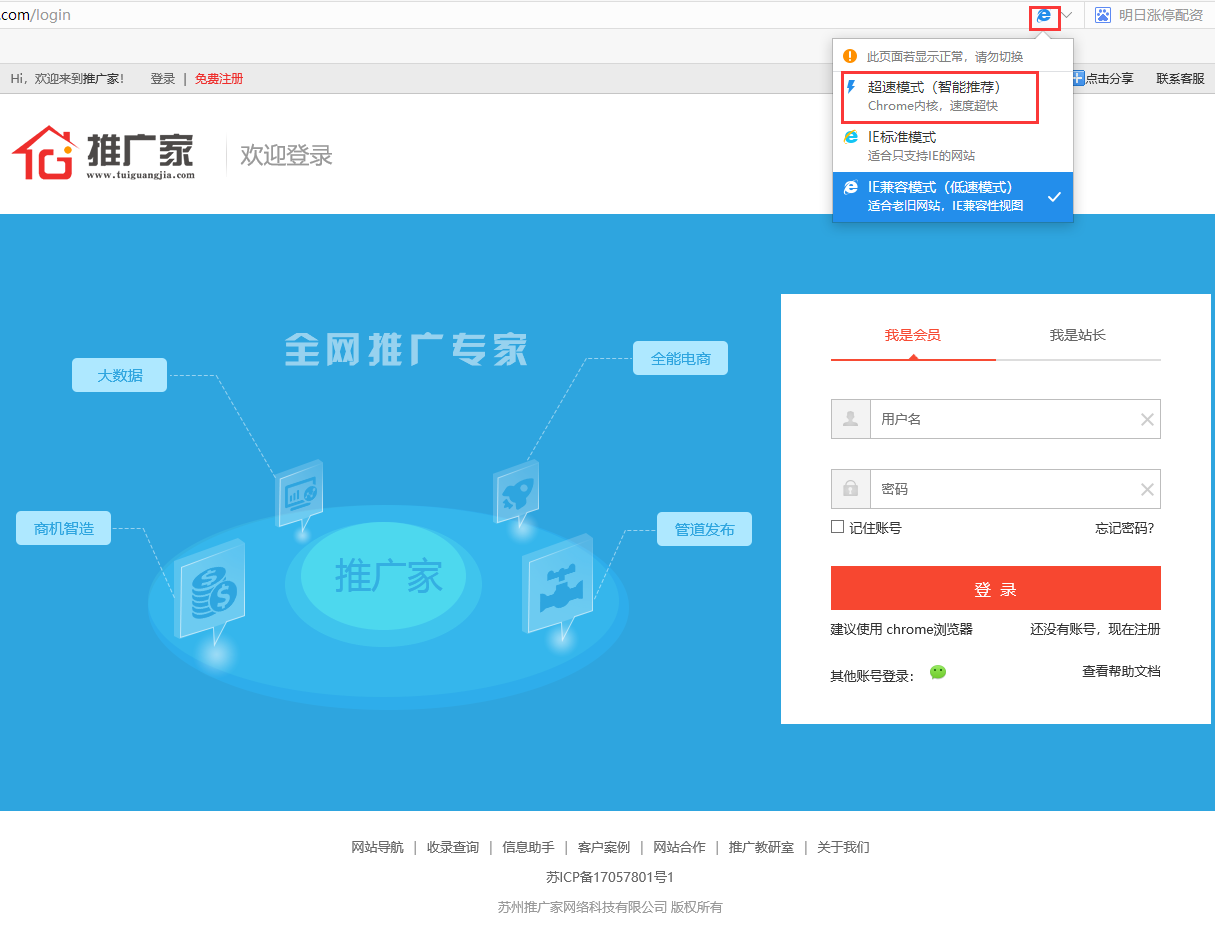Click the 建议使用 chrome浏览器 text
The height and width of the screenshot is (939, 1215).
(x=901, y=629)
